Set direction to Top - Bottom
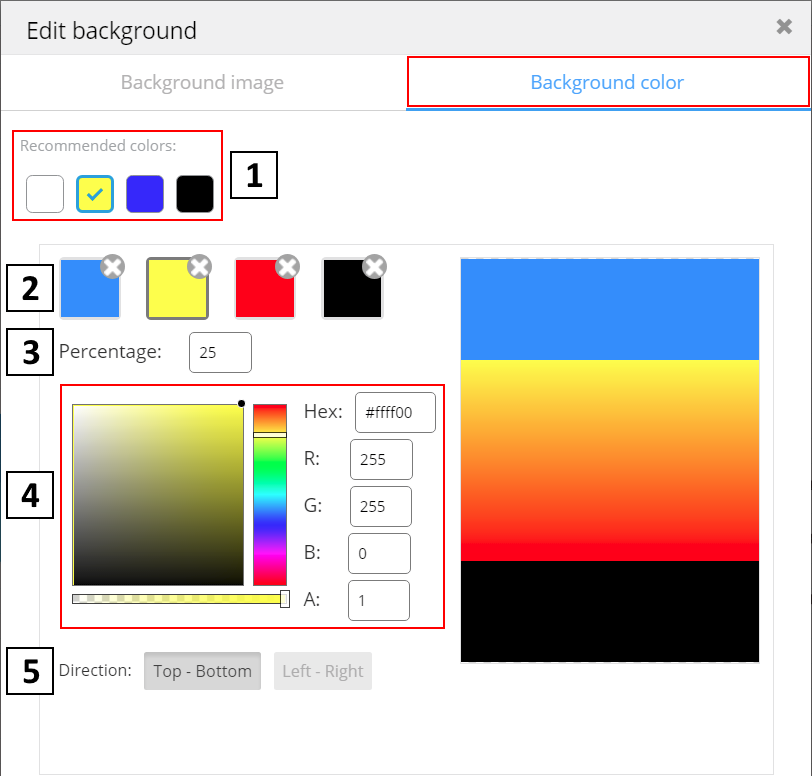Viewport: 812px width, 776px height. pyautogui.click(x=203, y=671)
